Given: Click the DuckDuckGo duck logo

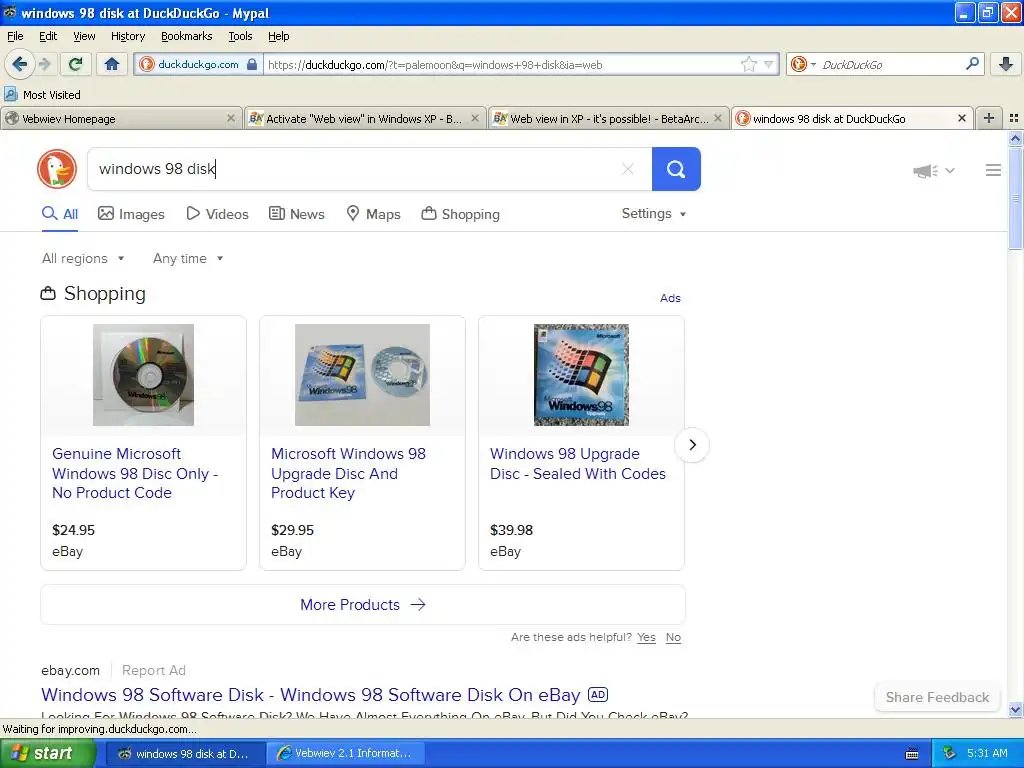Looking at the screenshot, I should 57,169.
